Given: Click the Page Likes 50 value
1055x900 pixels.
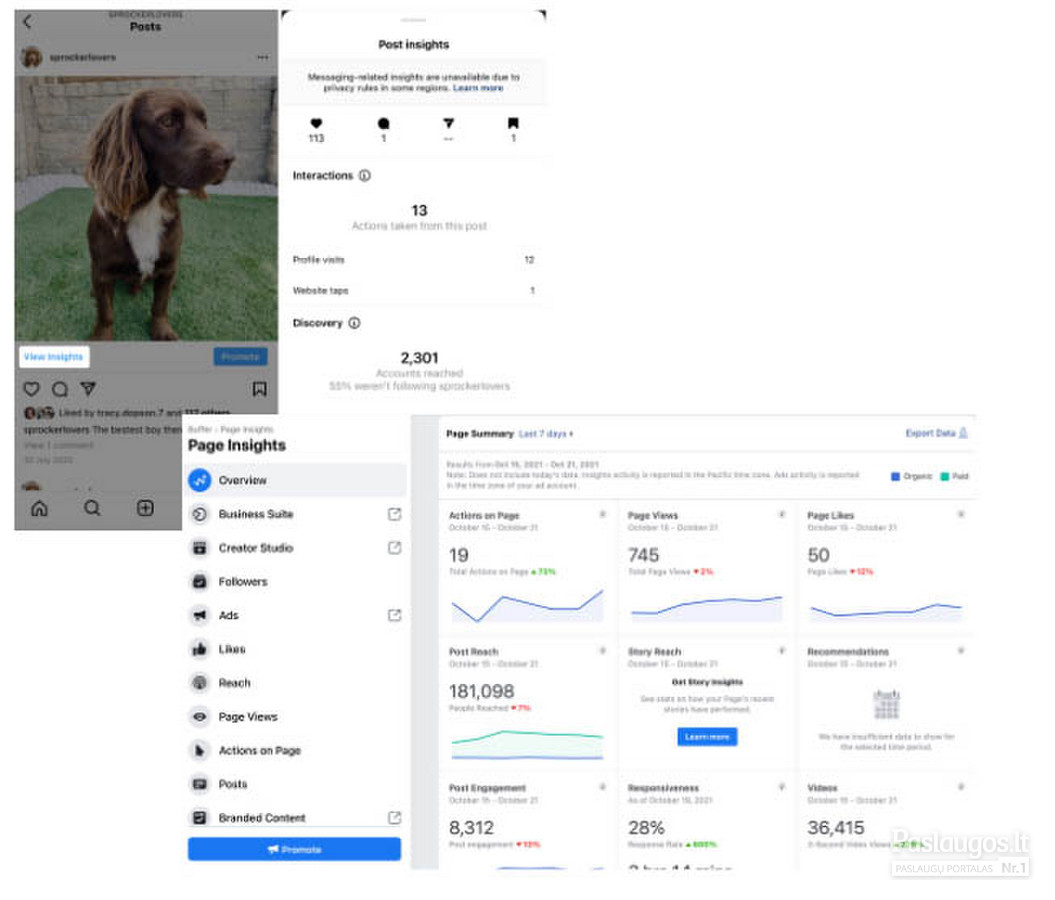Looking at the screenshot, I should [818, 556].
